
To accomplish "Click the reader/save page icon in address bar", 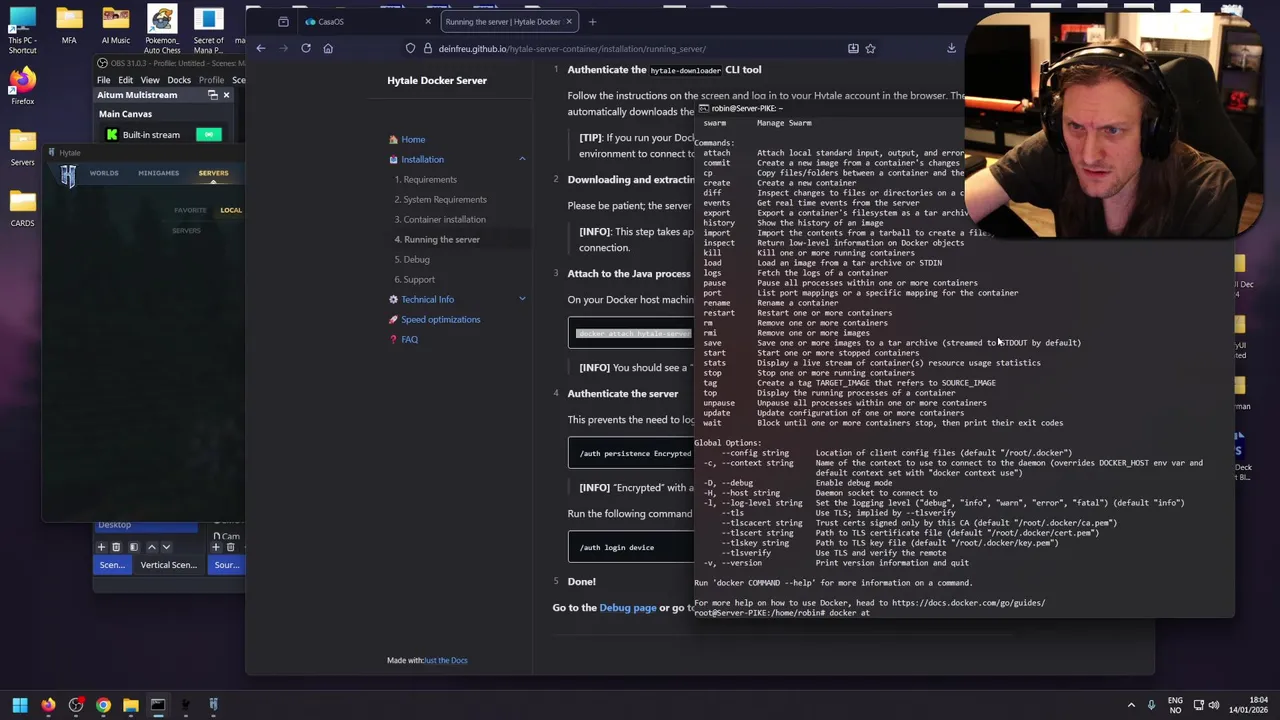I will tap(853, 48).
